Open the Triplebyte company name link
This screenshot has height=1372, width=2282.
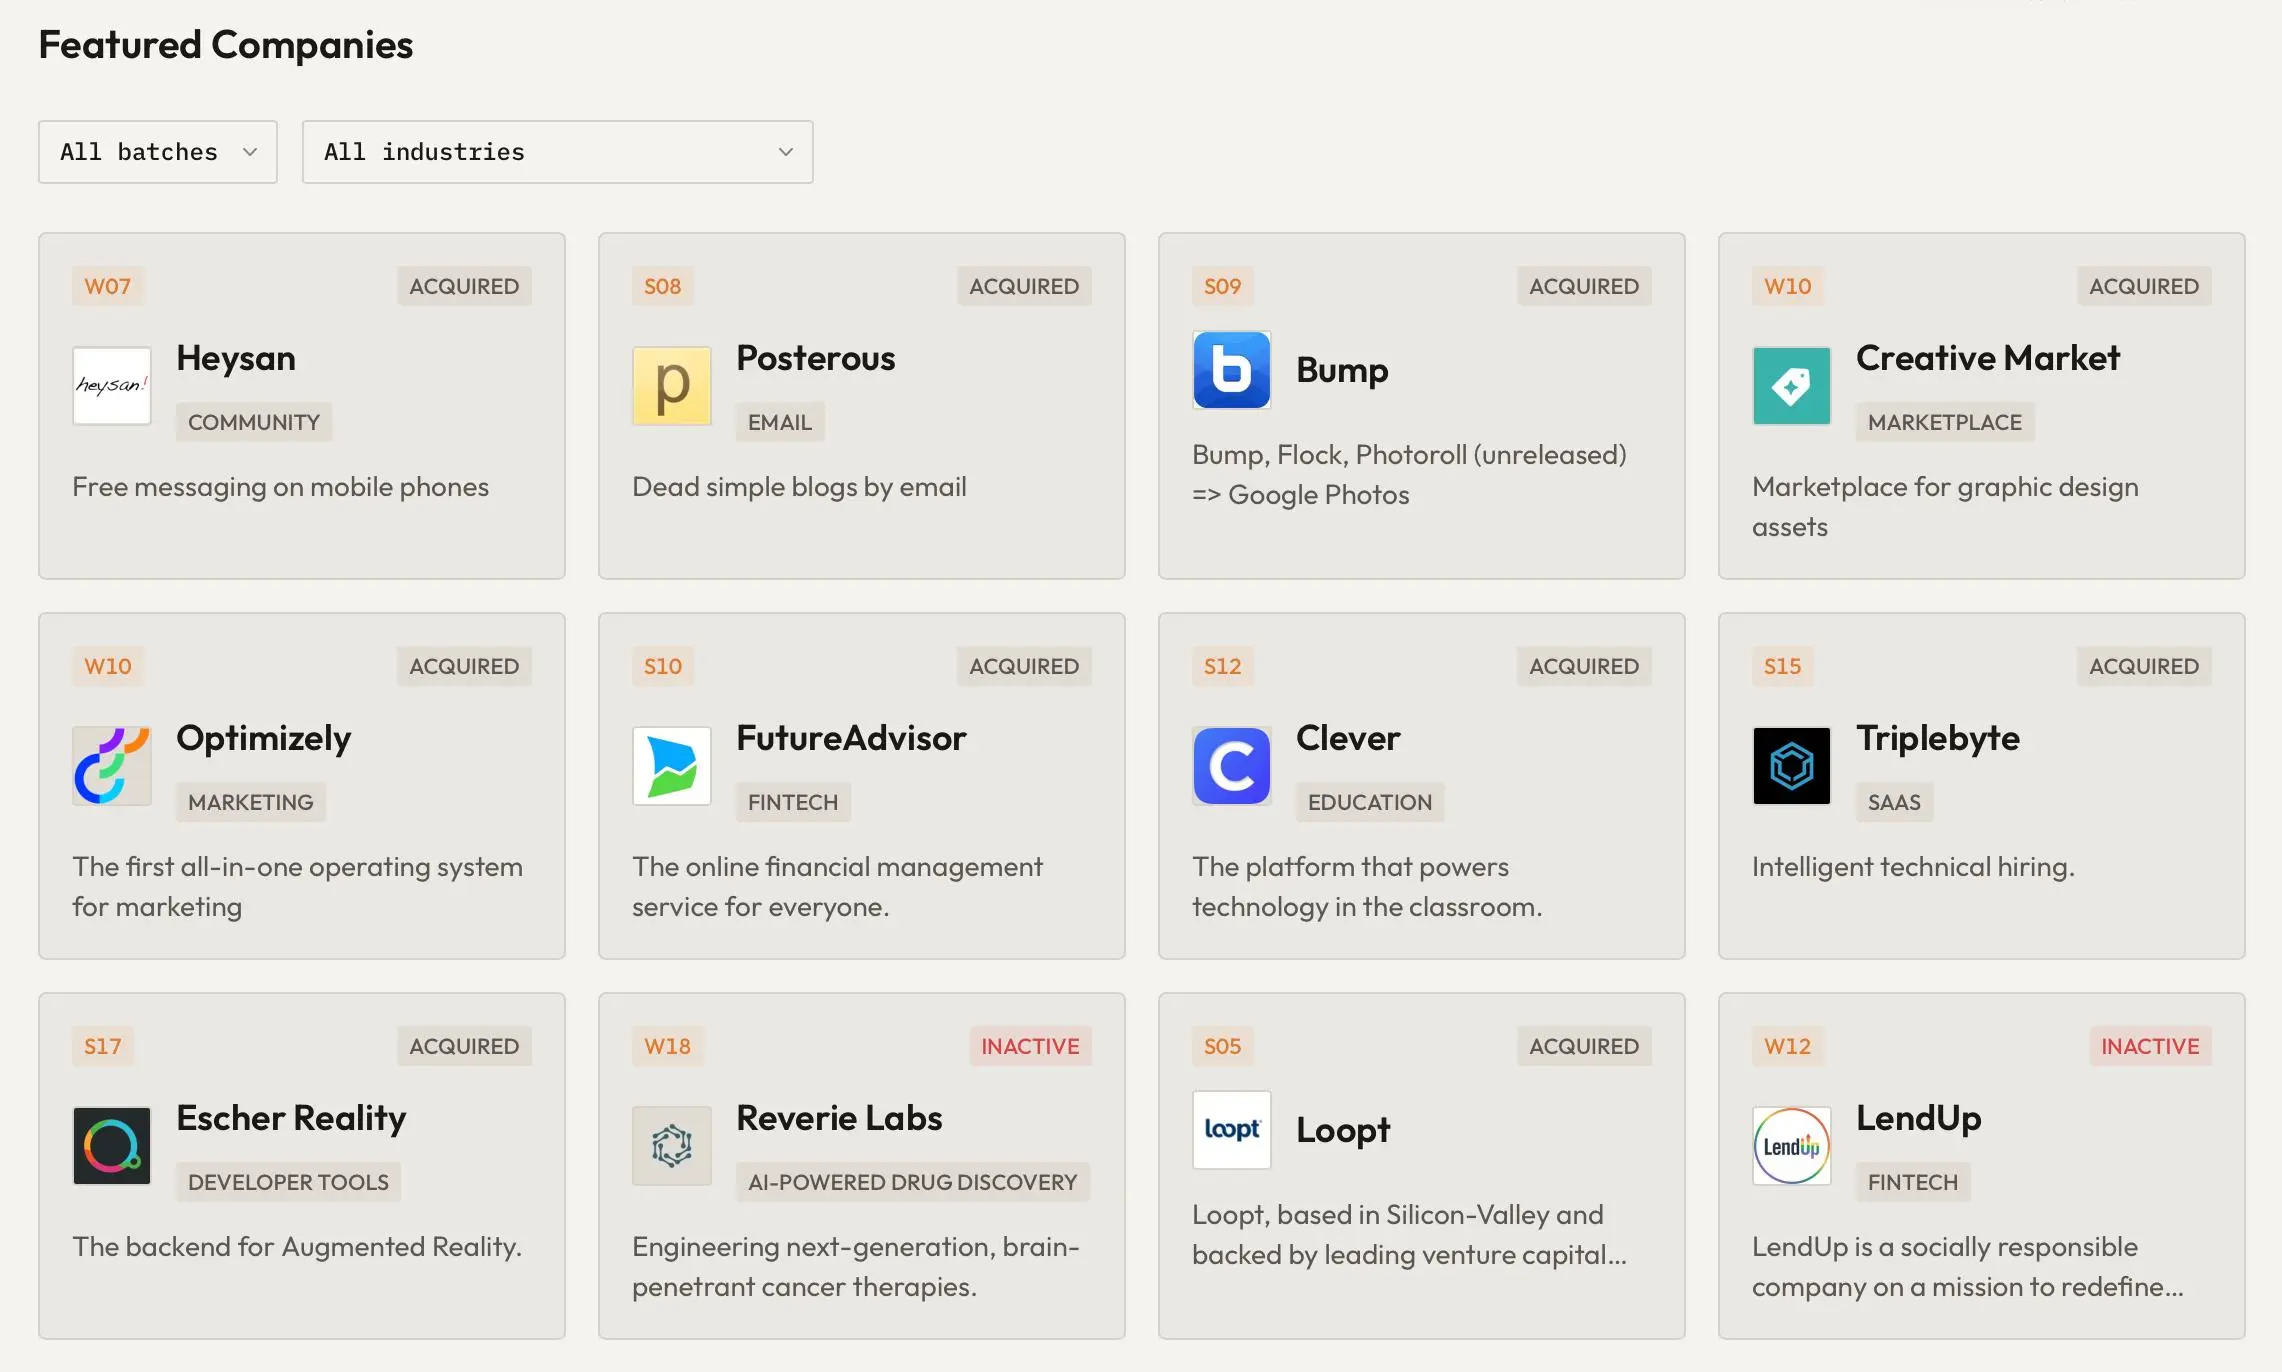coord(1938,738)
